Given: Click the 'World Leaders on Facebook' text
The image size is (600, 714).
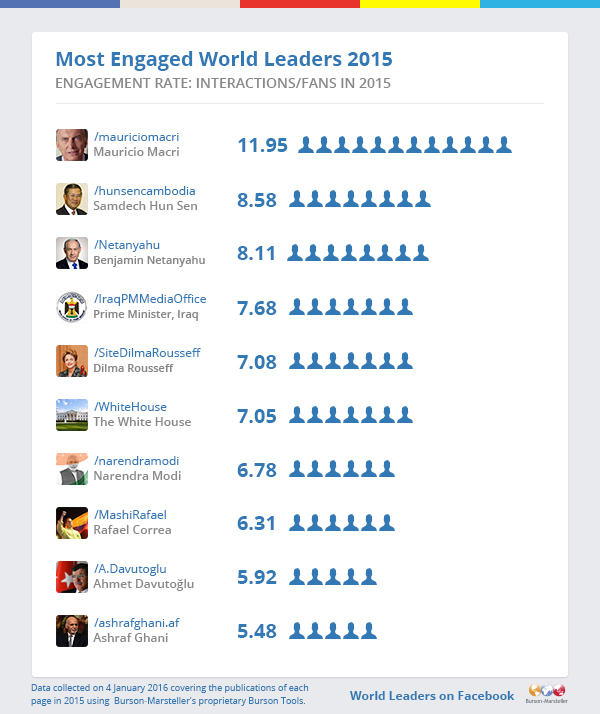Looking at the screenshot, I should point(431,696).
